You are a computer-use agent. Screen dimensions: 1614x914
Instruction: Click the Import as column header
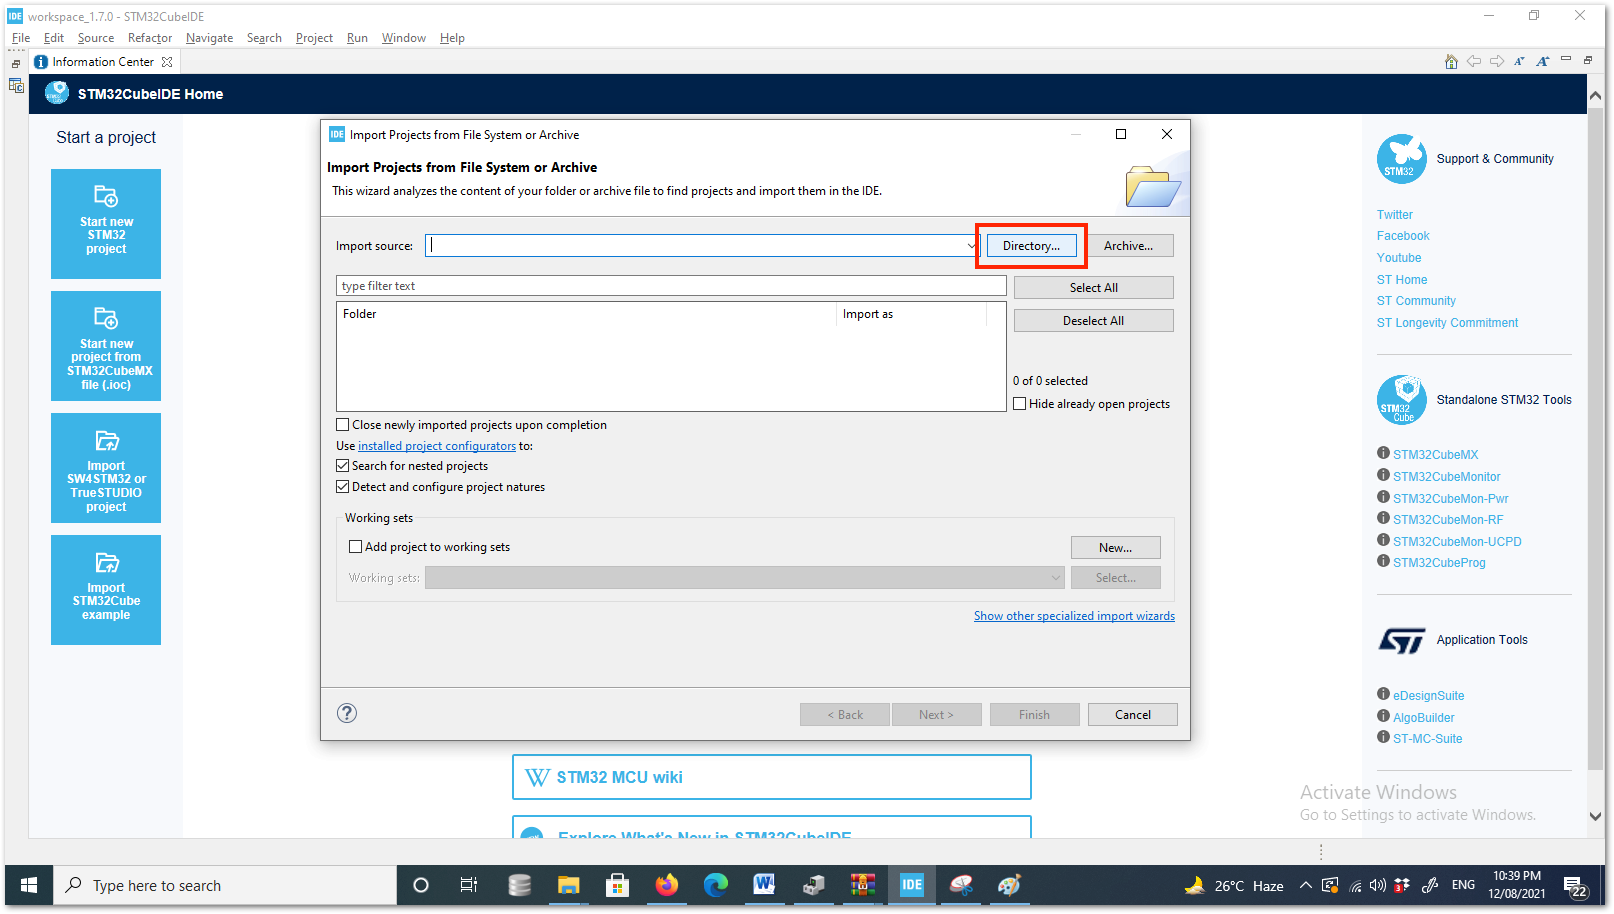tap(911, 314)
